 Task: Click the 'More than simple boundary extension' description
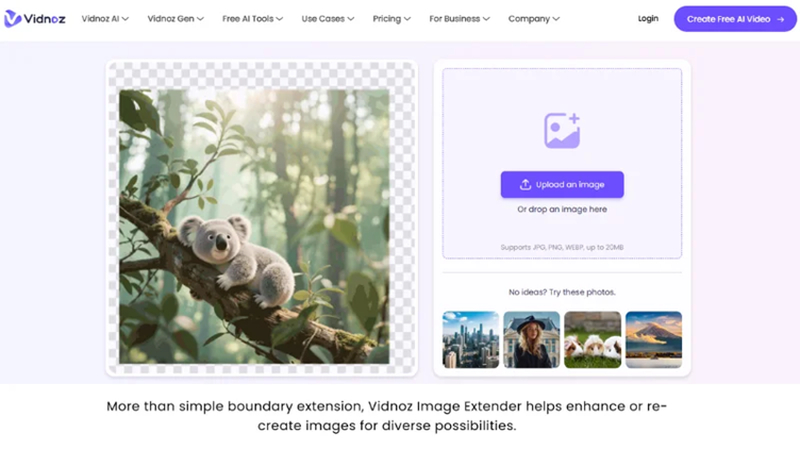pyautogui.click(x=387, y=416)
